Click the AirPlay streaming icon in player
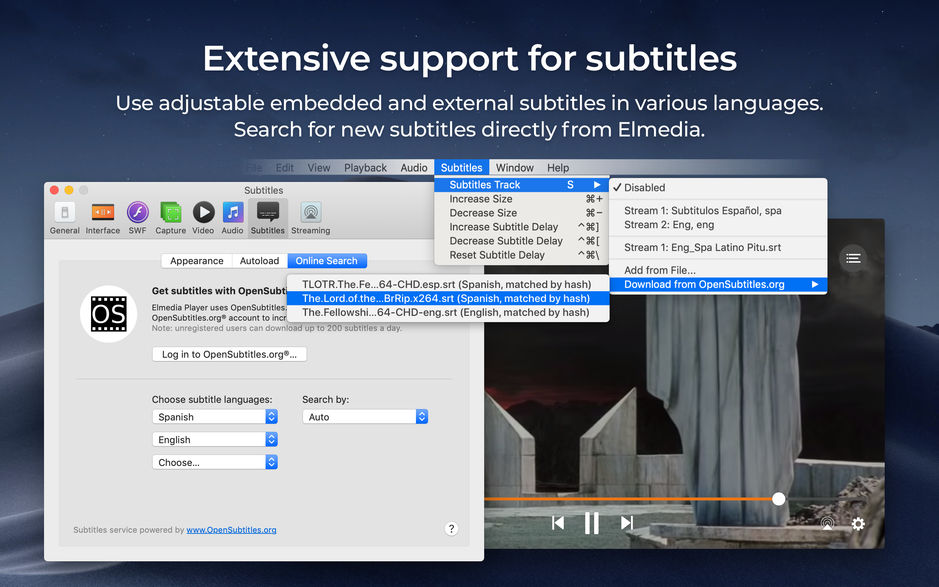The image size is (939, 587). (826, 523)
